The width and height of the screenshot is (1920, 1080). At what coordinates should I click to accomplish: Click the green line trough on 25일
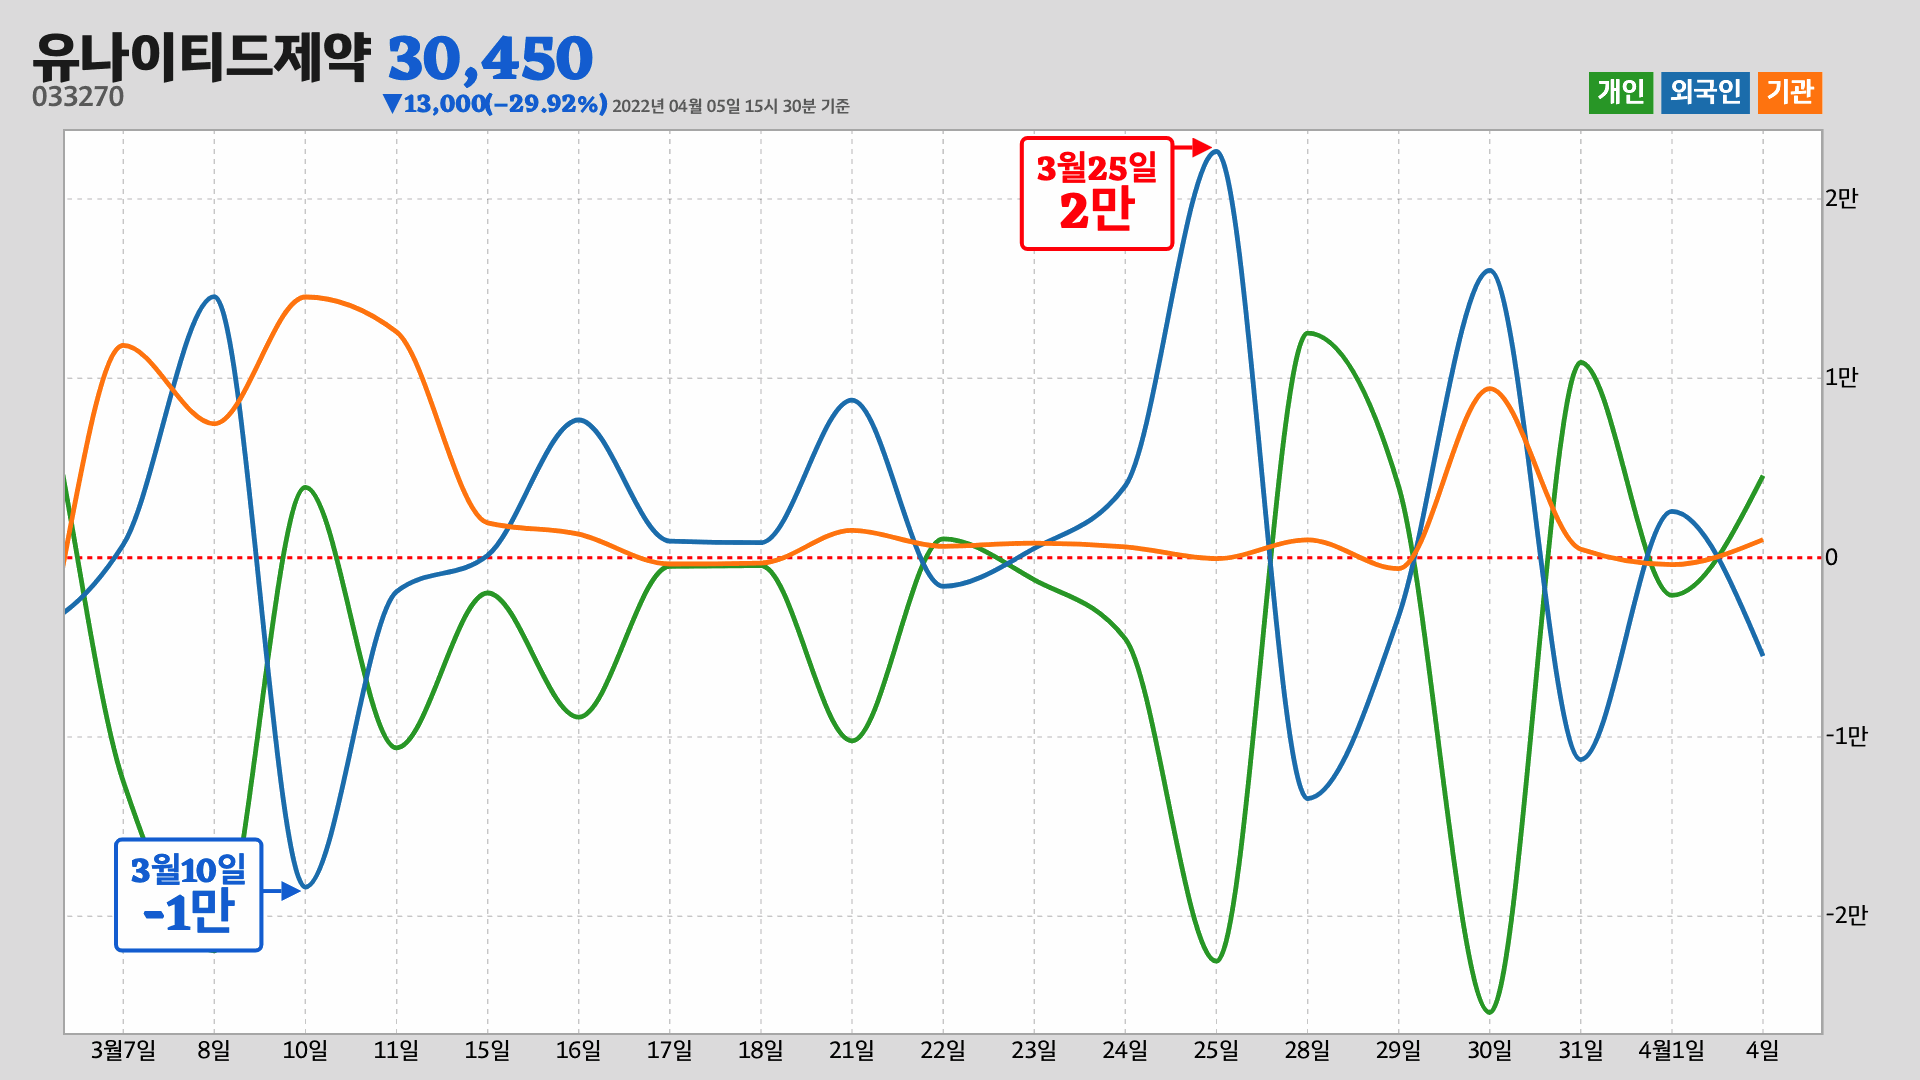point(1216,961)
